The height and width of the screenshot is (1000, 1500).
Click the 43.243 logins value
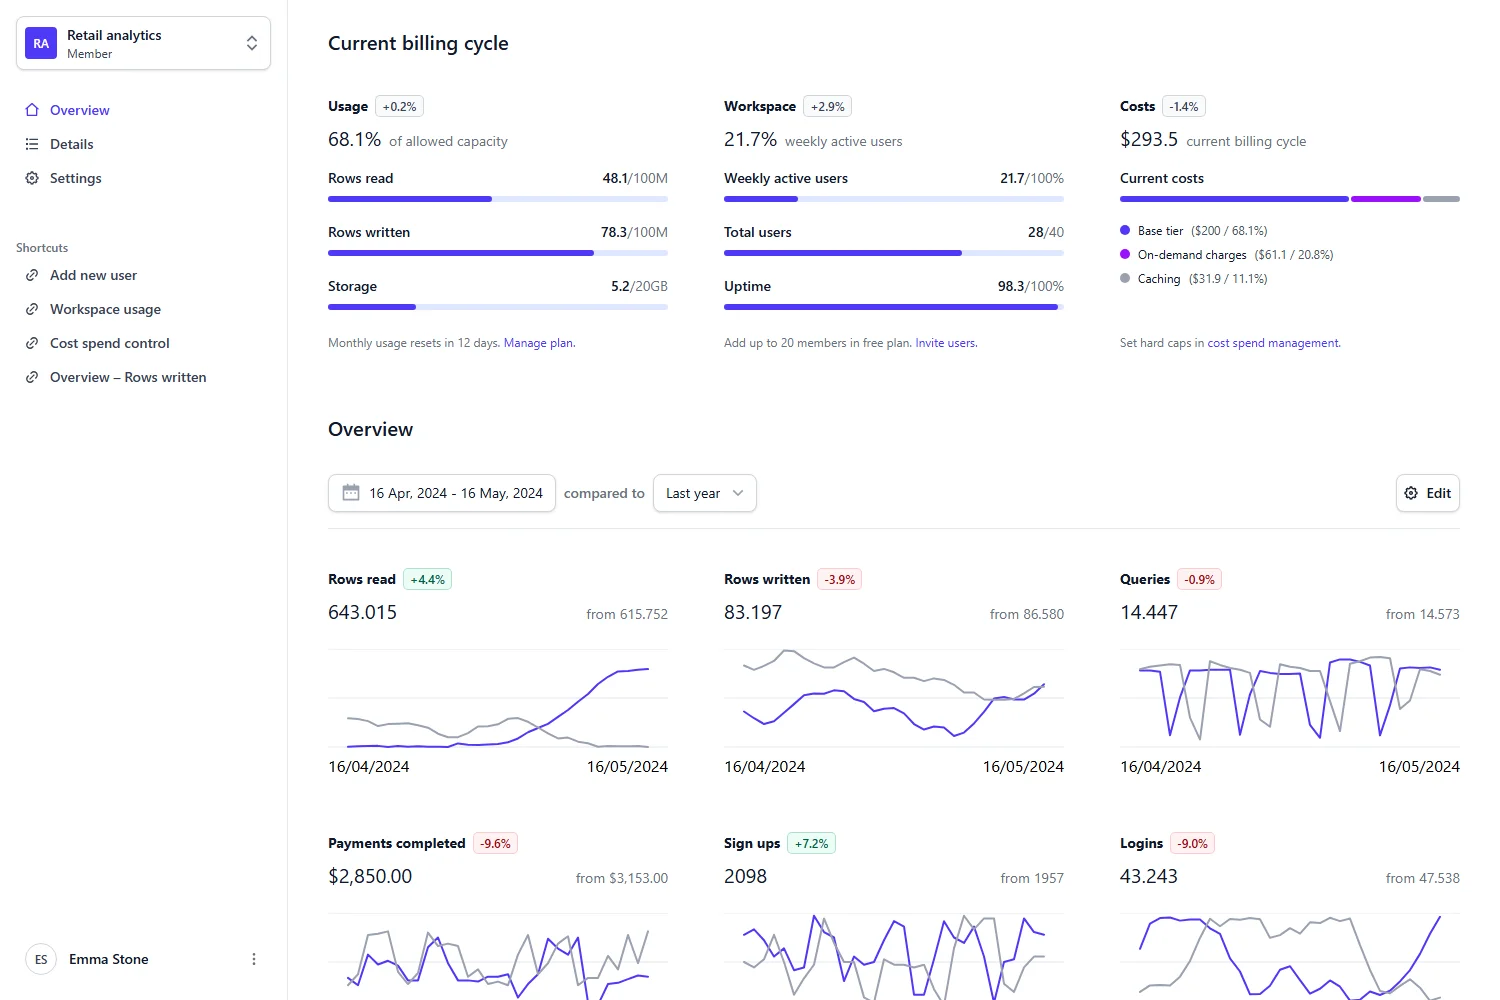click(x=1149, y=876)
